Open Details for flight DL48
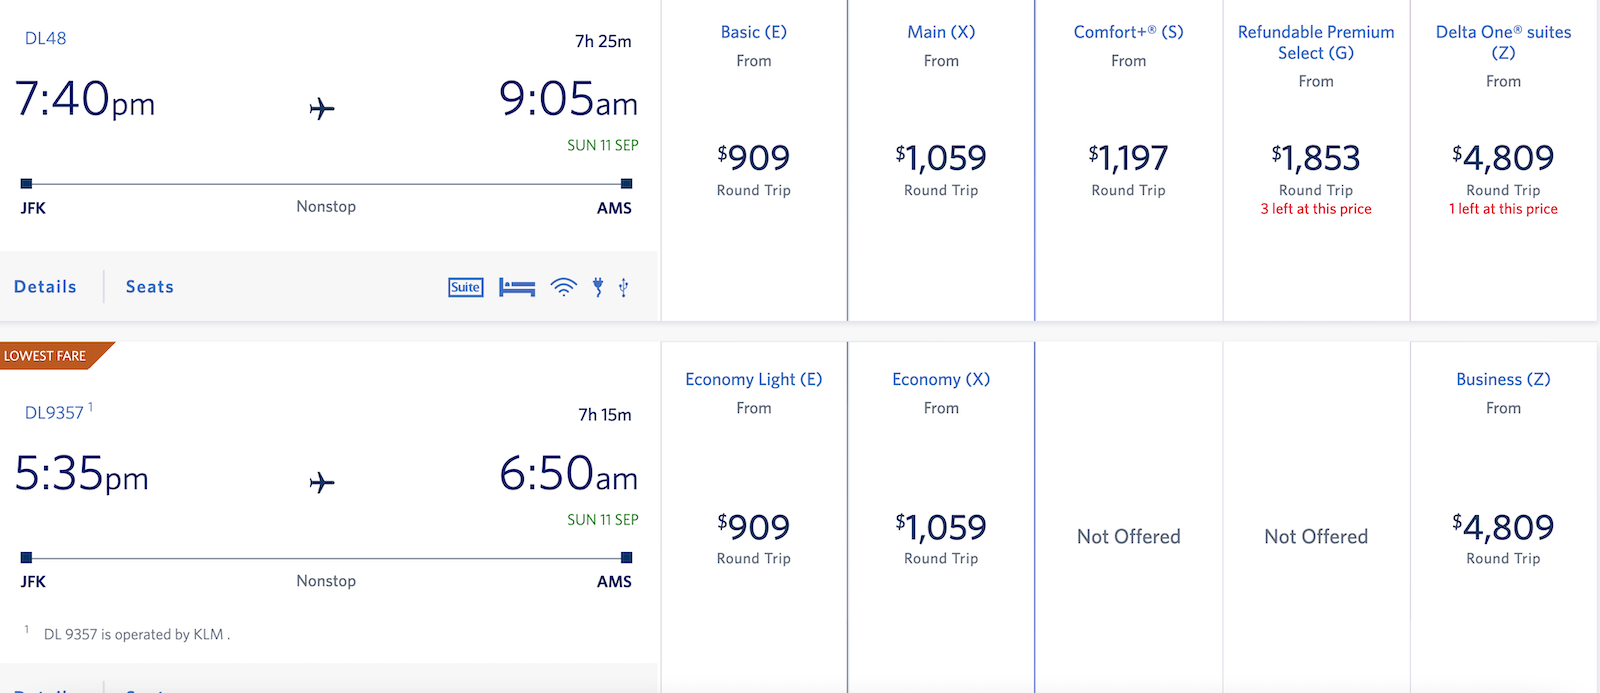The height and width of the screenshot is (693, 1600). [x=44, y=286]
